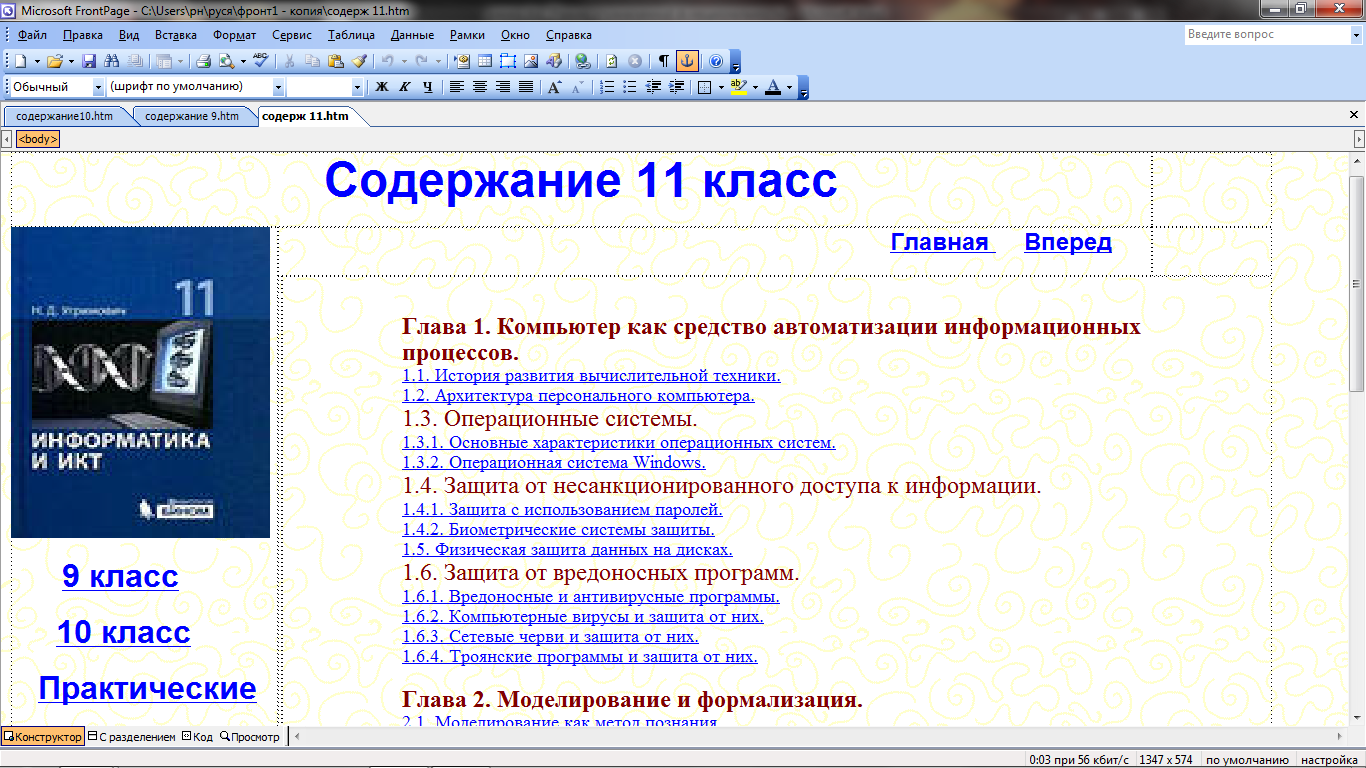Click the Главная link

point(943,242)
